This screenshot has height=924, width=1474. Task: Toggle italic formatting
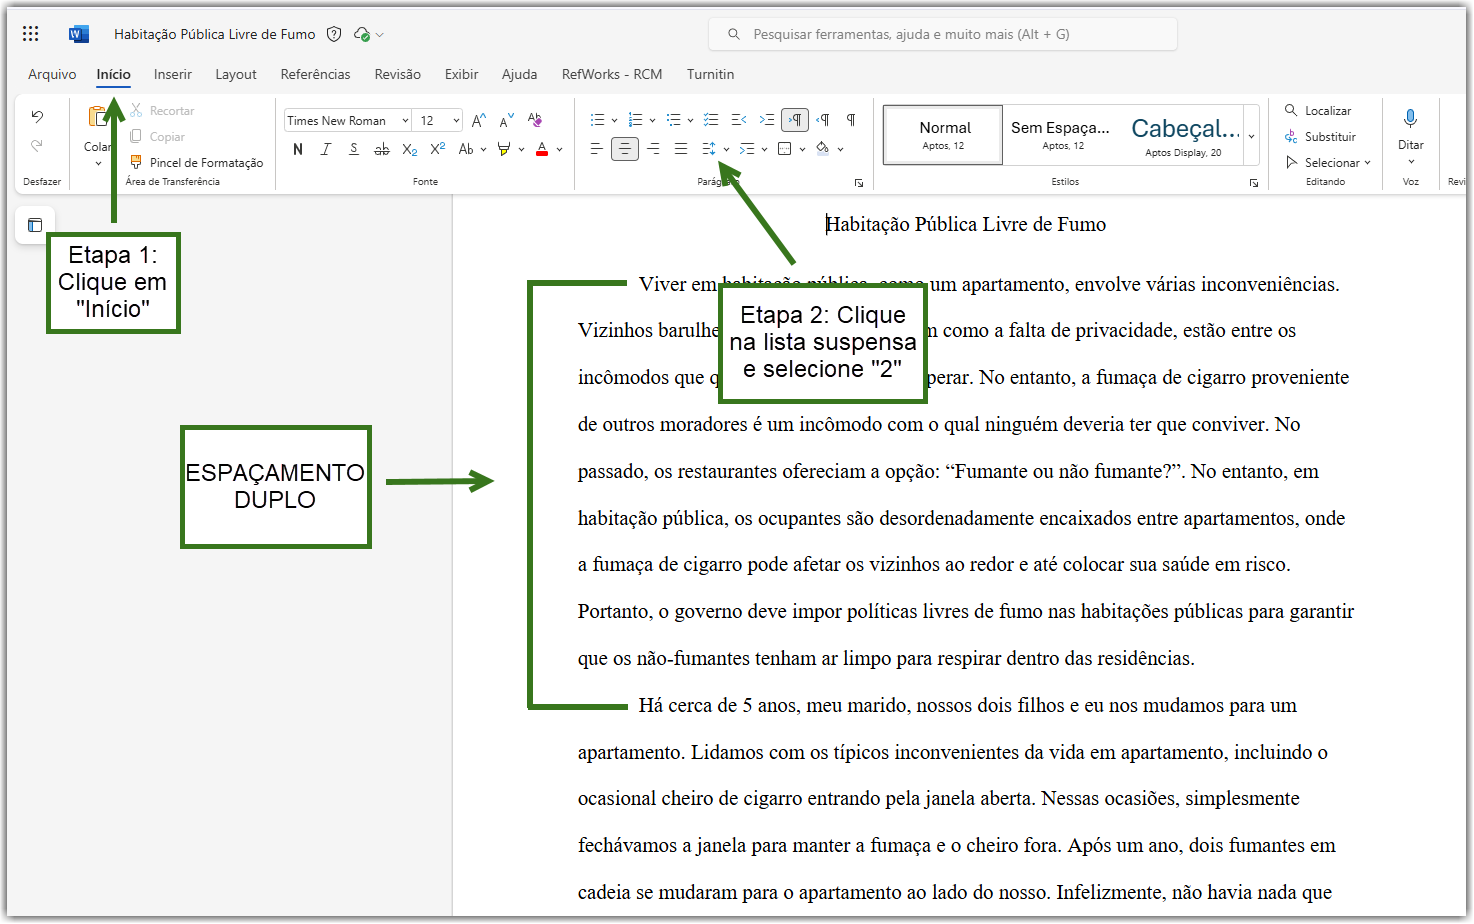325,149
